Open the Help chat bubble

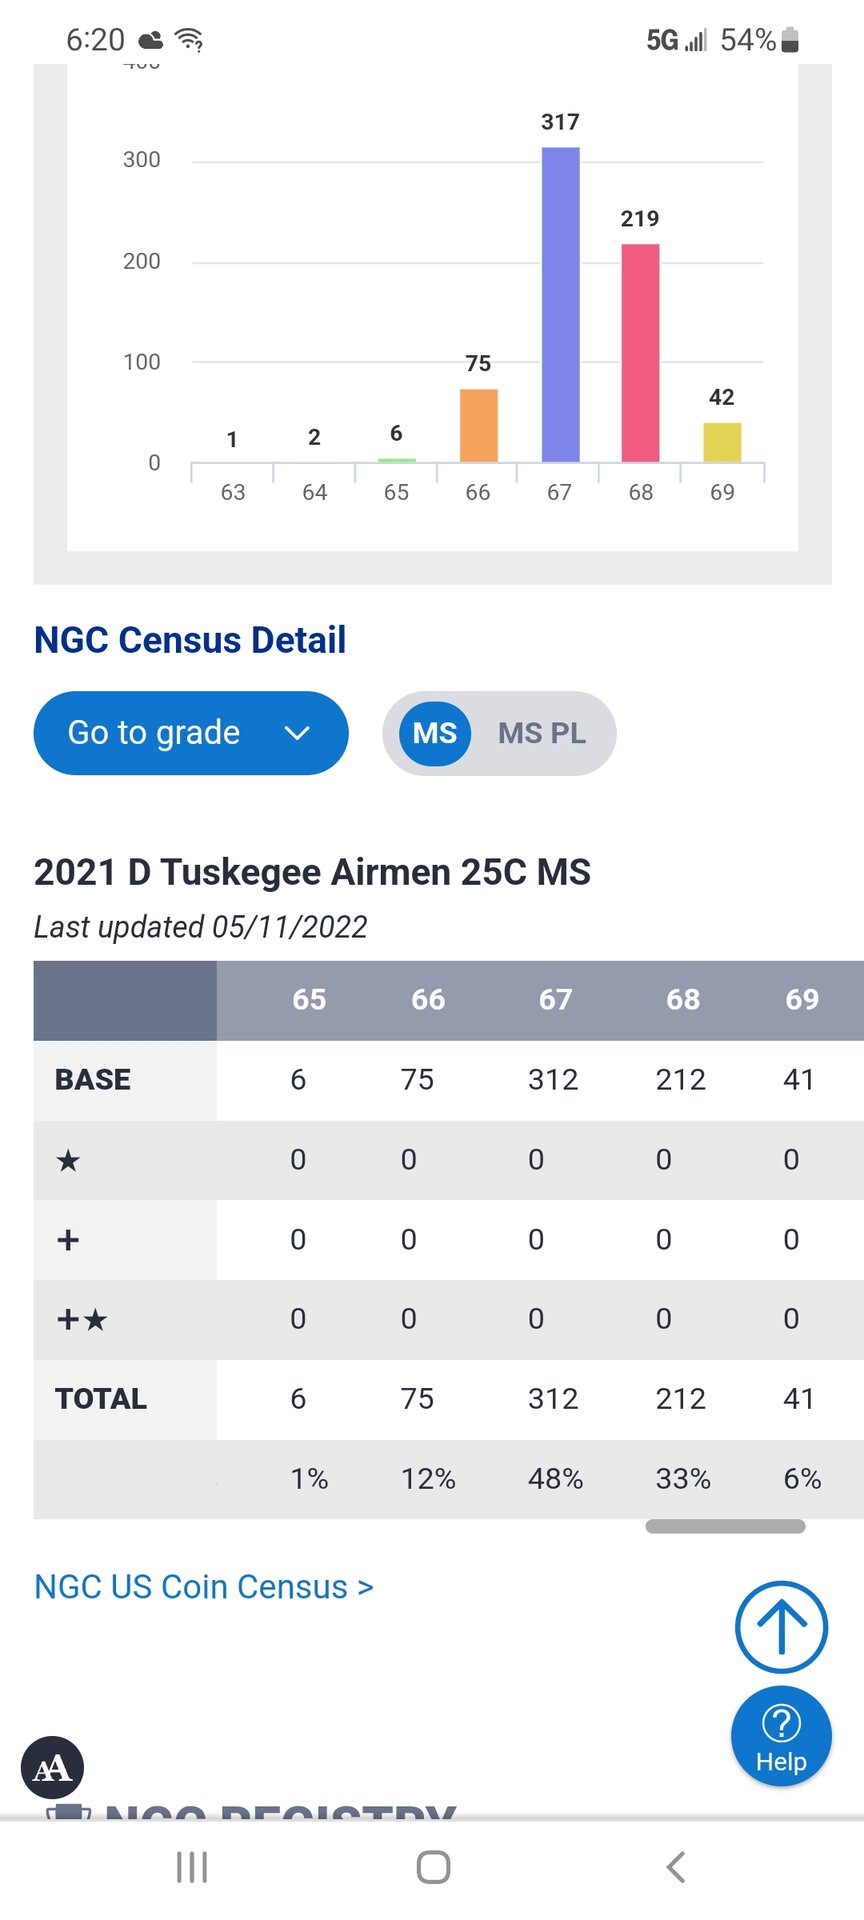click(781, 1737)
